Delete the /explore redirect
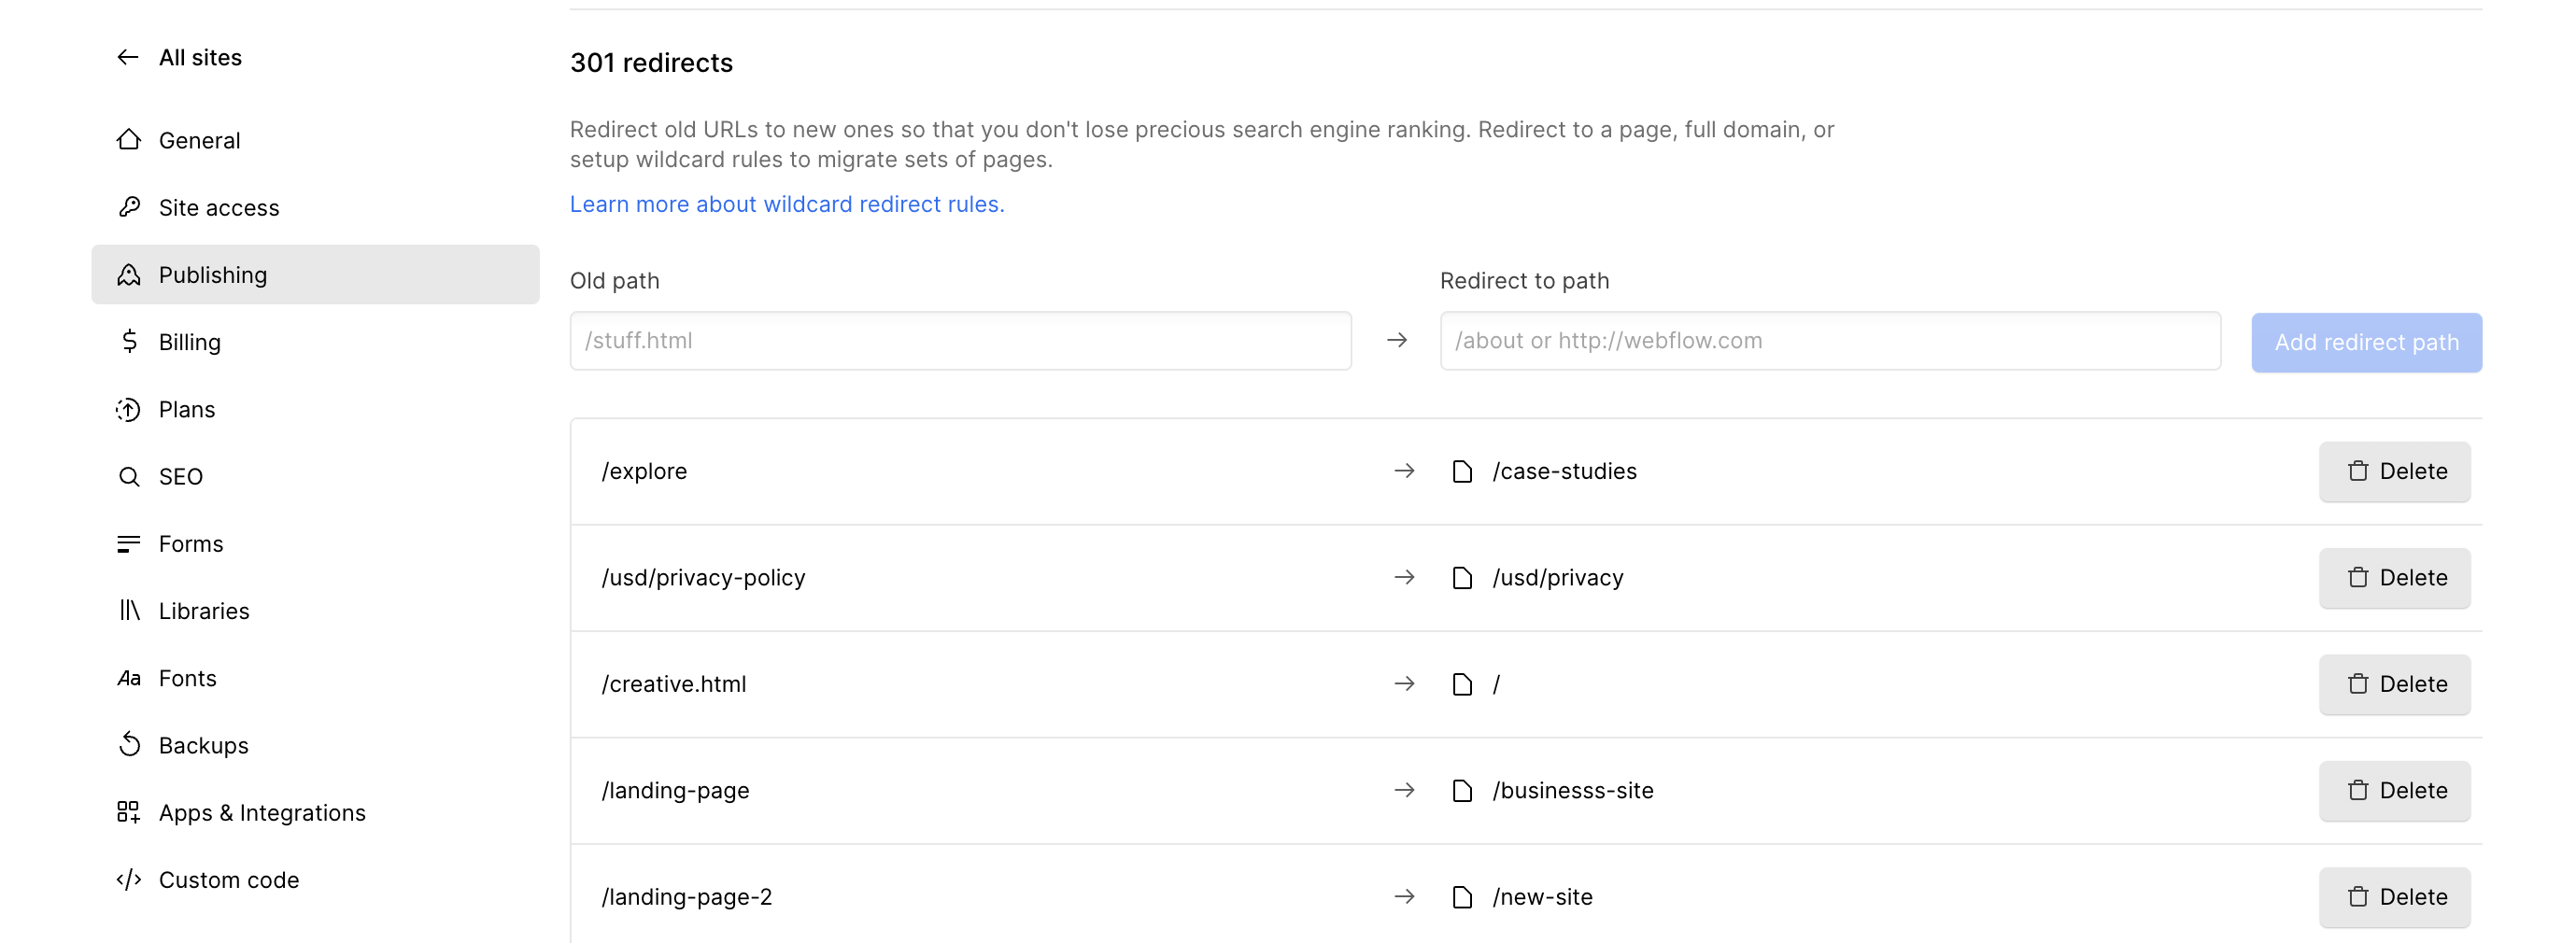Viewport: 2576px width, 943px height. [x=2395, y=471]
